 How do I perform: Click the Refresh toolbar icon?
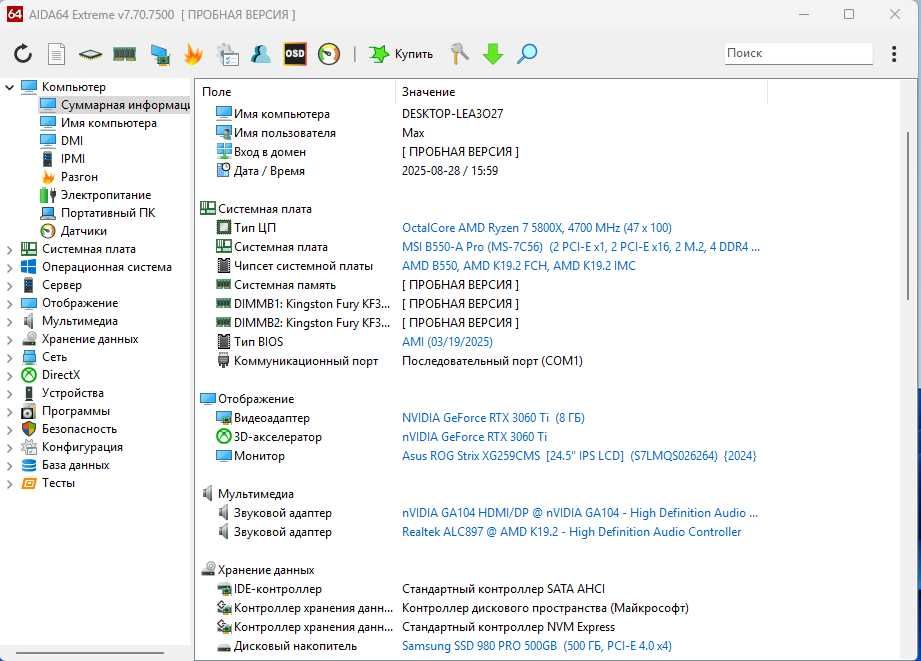[23, 54]
